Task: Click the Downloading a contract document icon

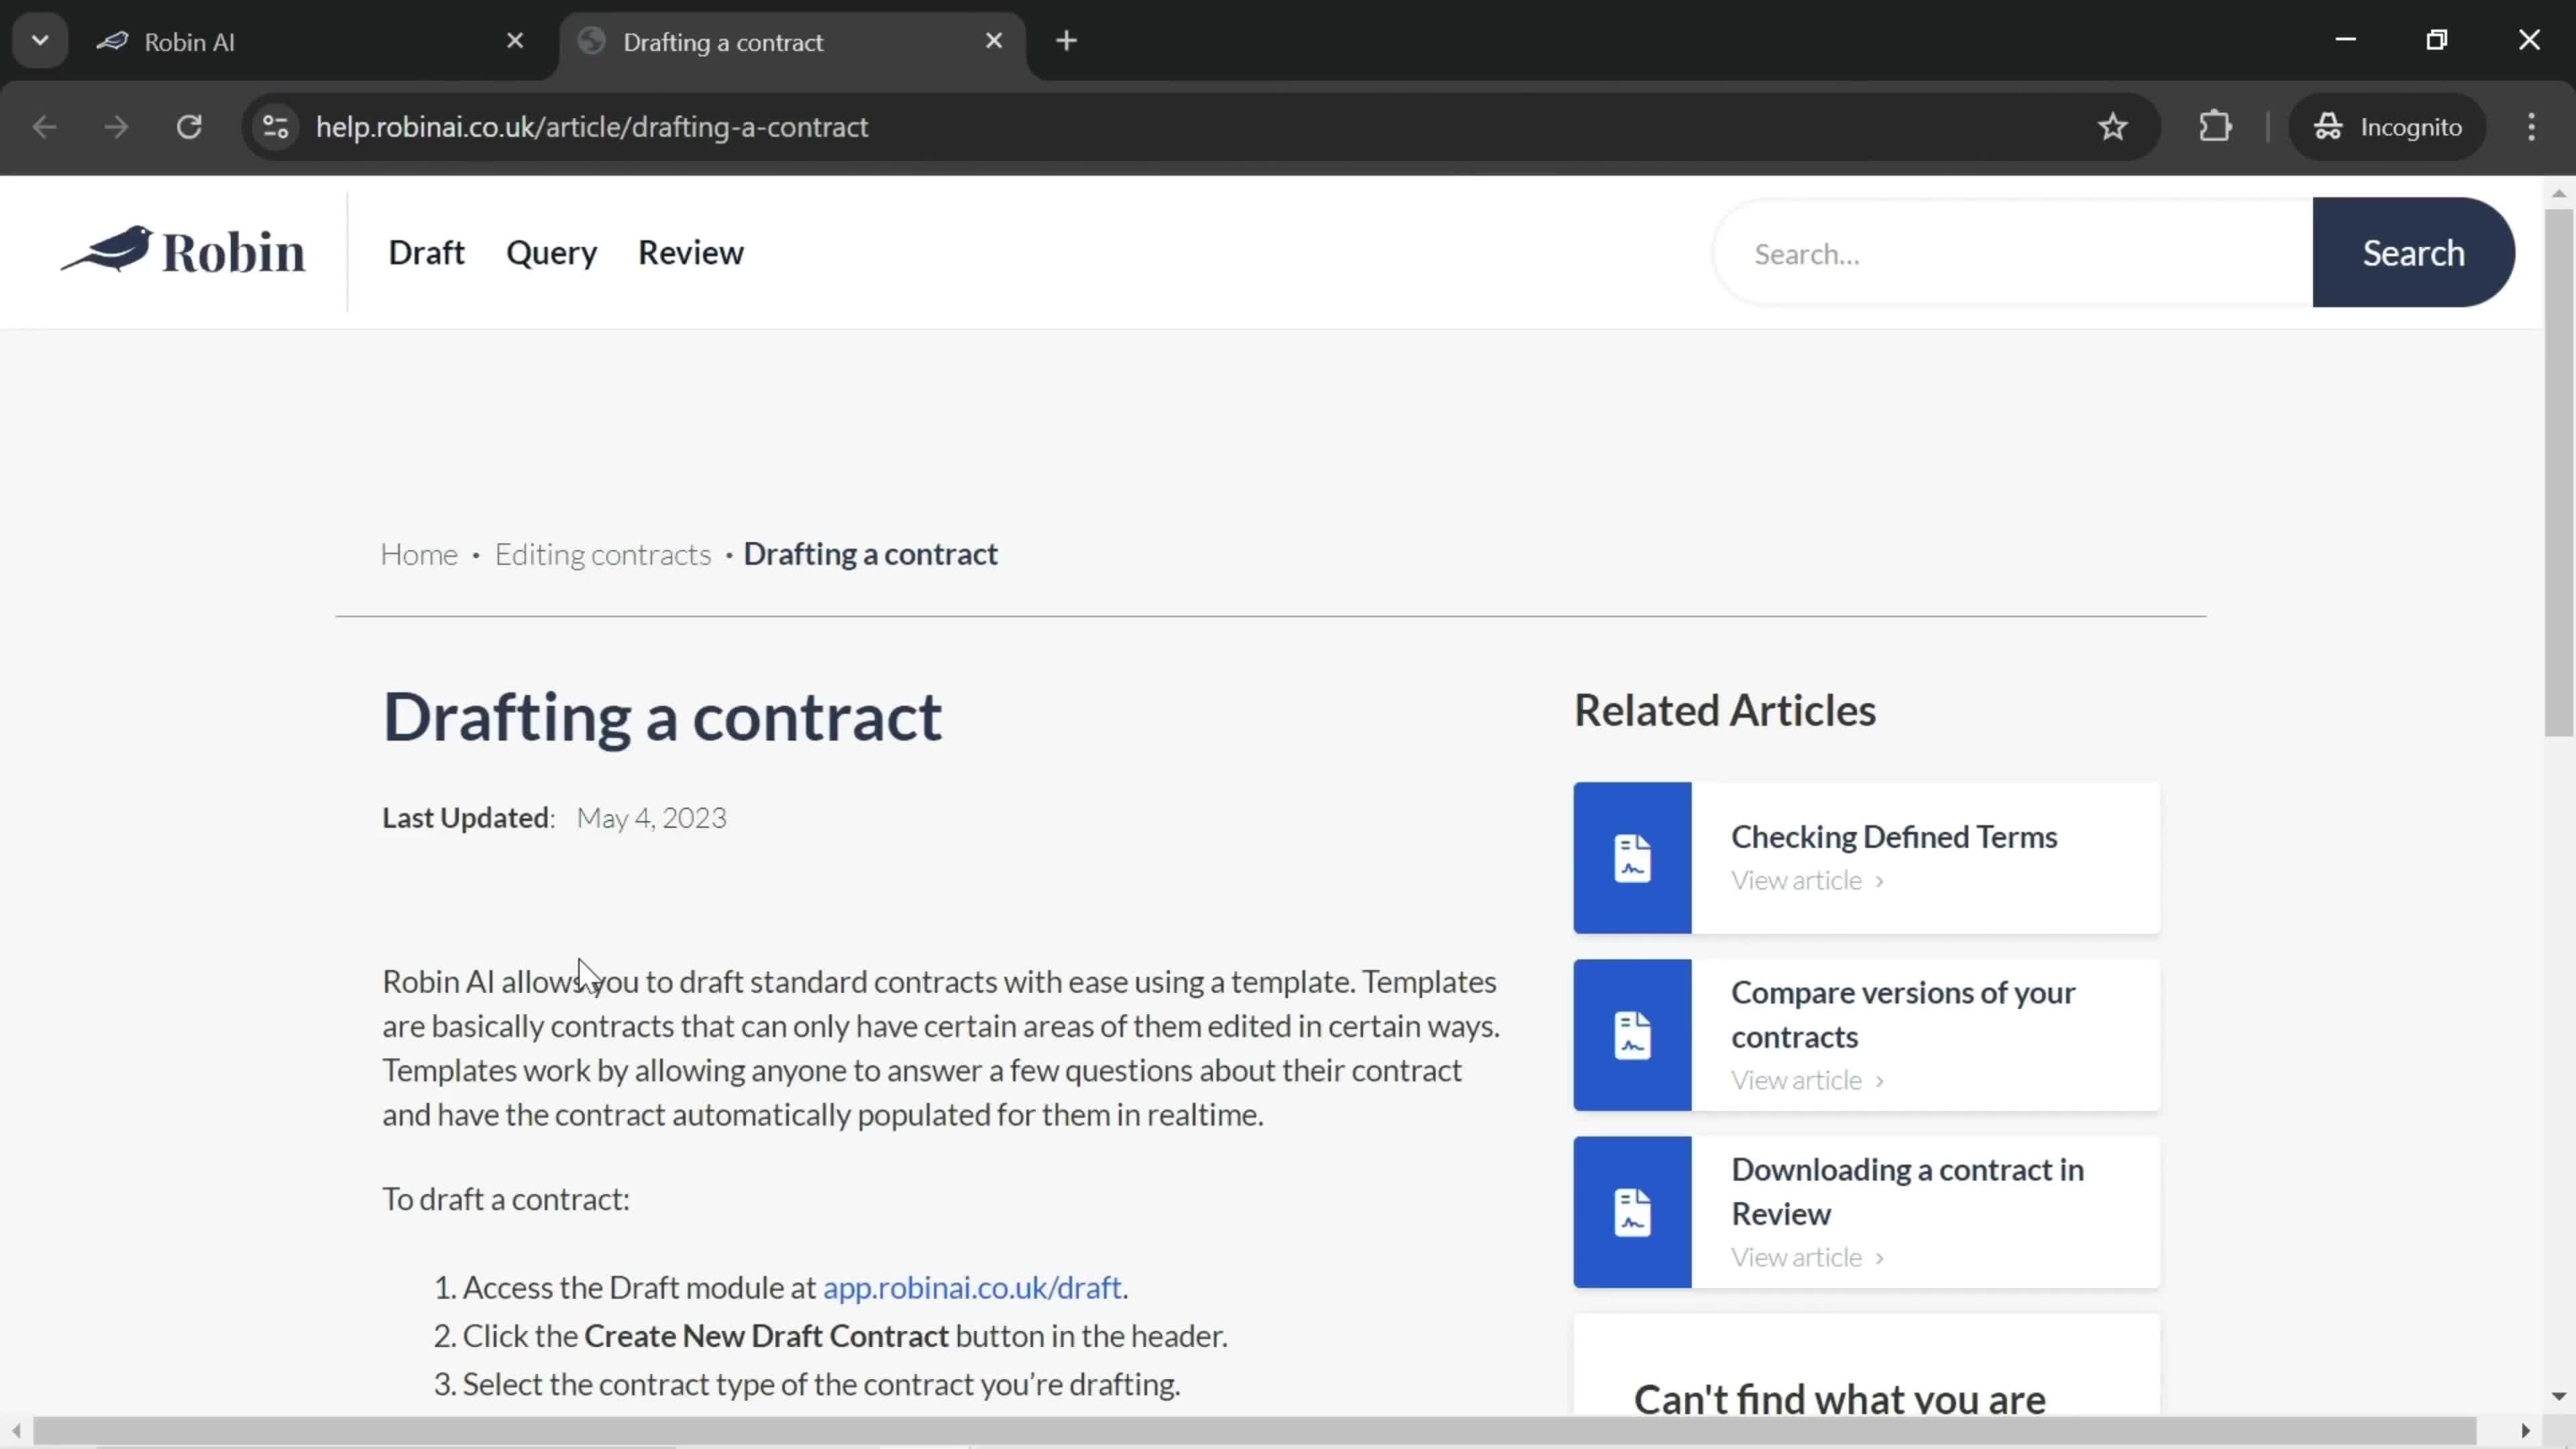Action: 1632,1212
